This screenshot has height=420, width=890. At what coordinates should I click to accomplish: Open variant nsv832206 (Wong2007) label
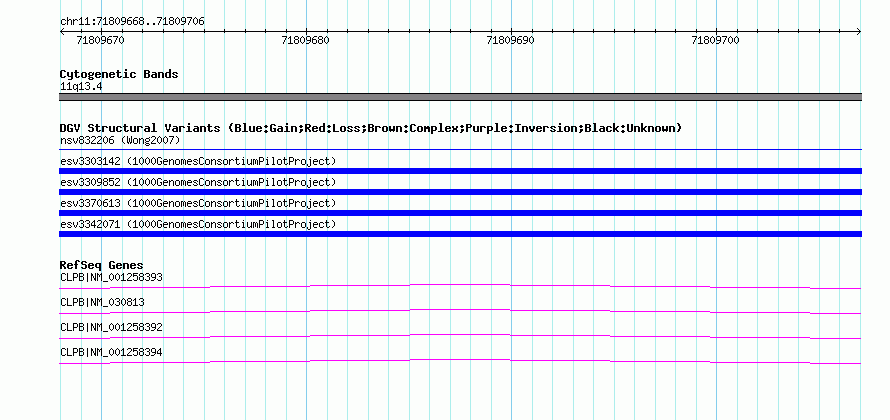pos(120,140)
